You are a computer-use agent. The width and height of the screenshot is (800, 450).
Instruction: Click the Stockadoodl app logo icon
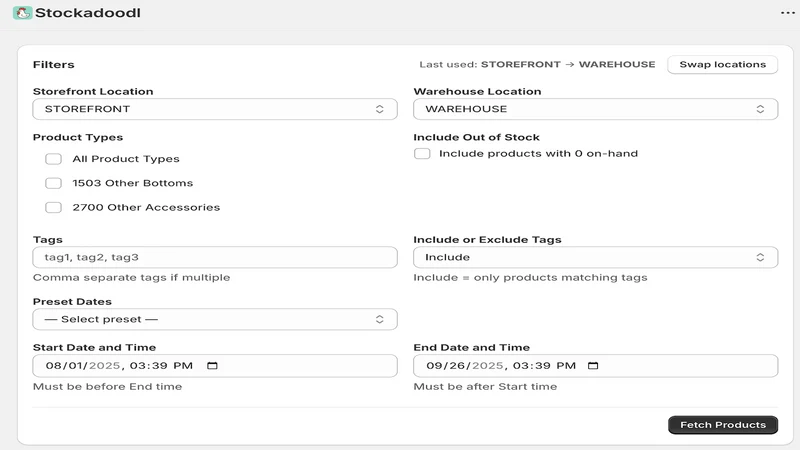22,13
